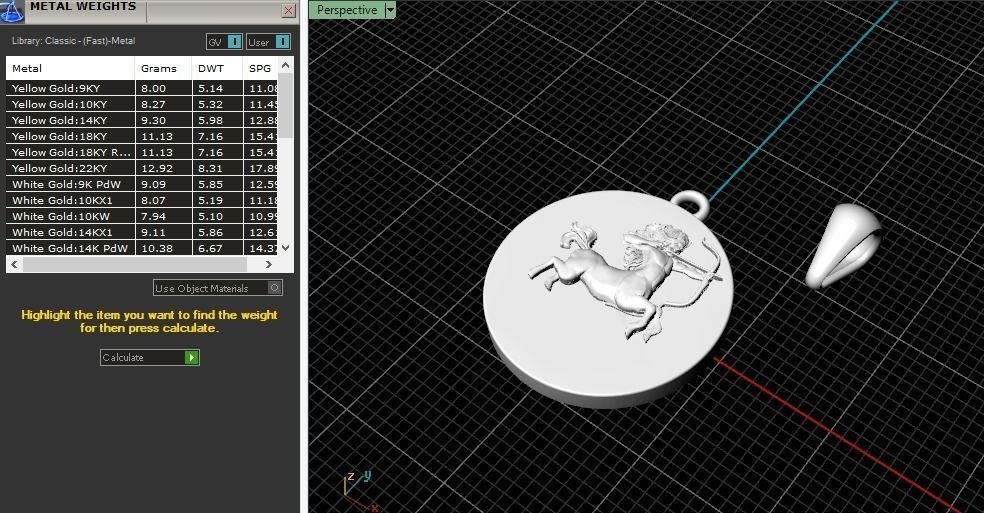This screenshot has height=513, width=984.
Task: Select the White Gold:14KX1 row
Action: 142,232
